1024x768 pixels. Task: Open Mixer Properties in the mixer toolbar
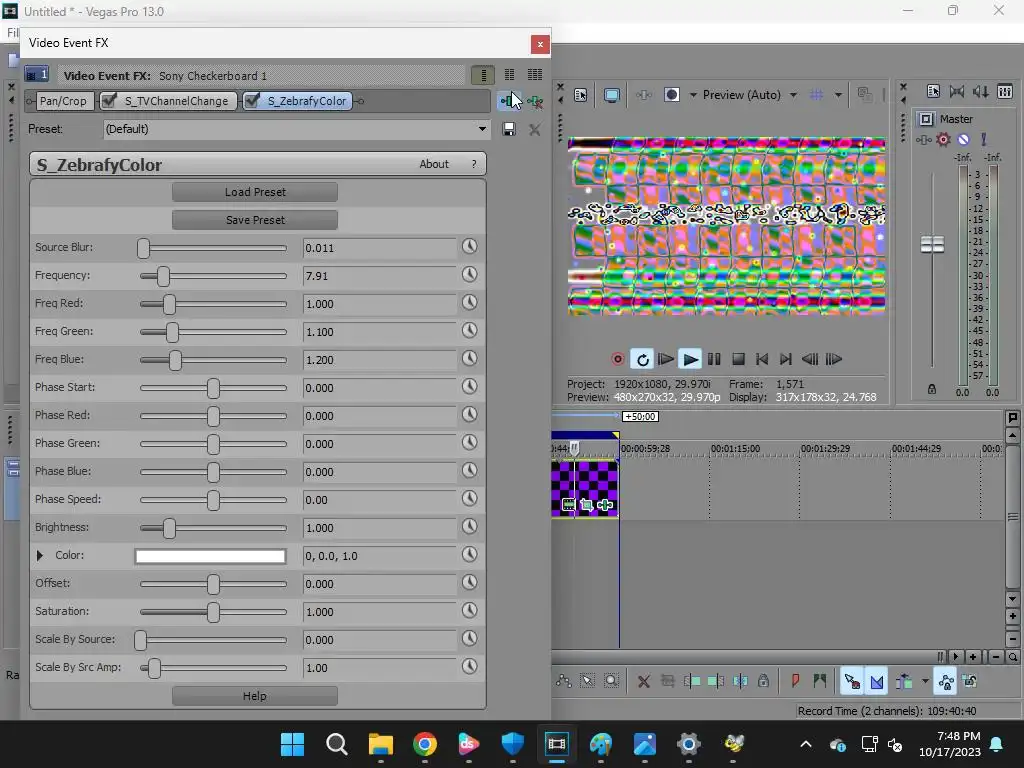click(x=933, y=91)
